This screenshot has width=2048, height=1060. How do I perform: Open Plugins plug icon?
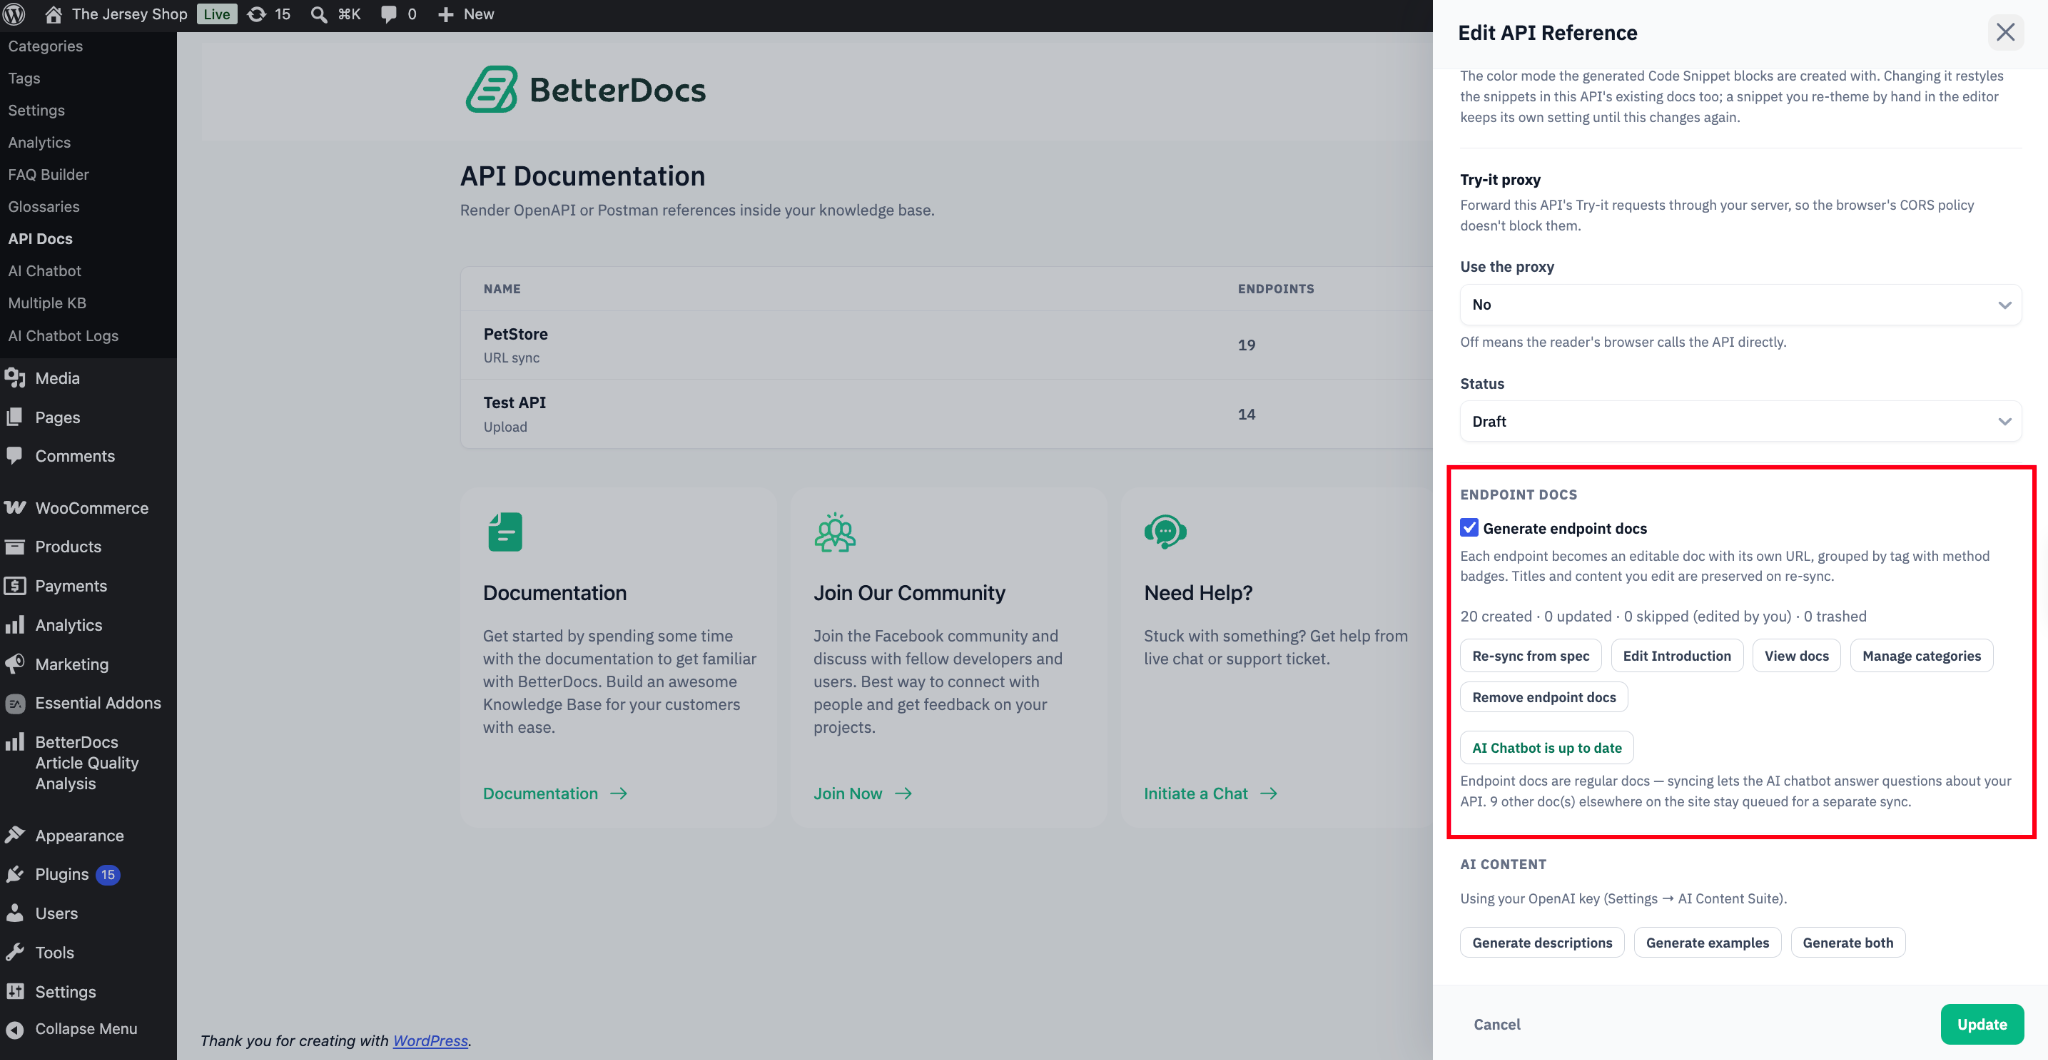(x=15, y=874)
